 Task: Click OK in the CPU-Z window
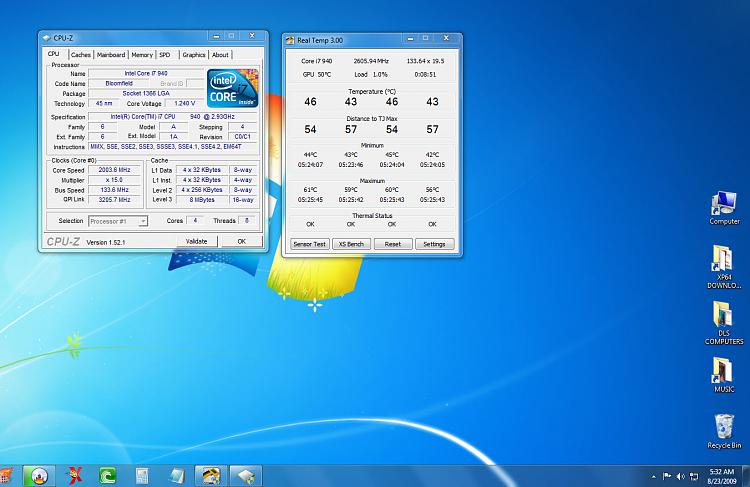click(242, 241)
